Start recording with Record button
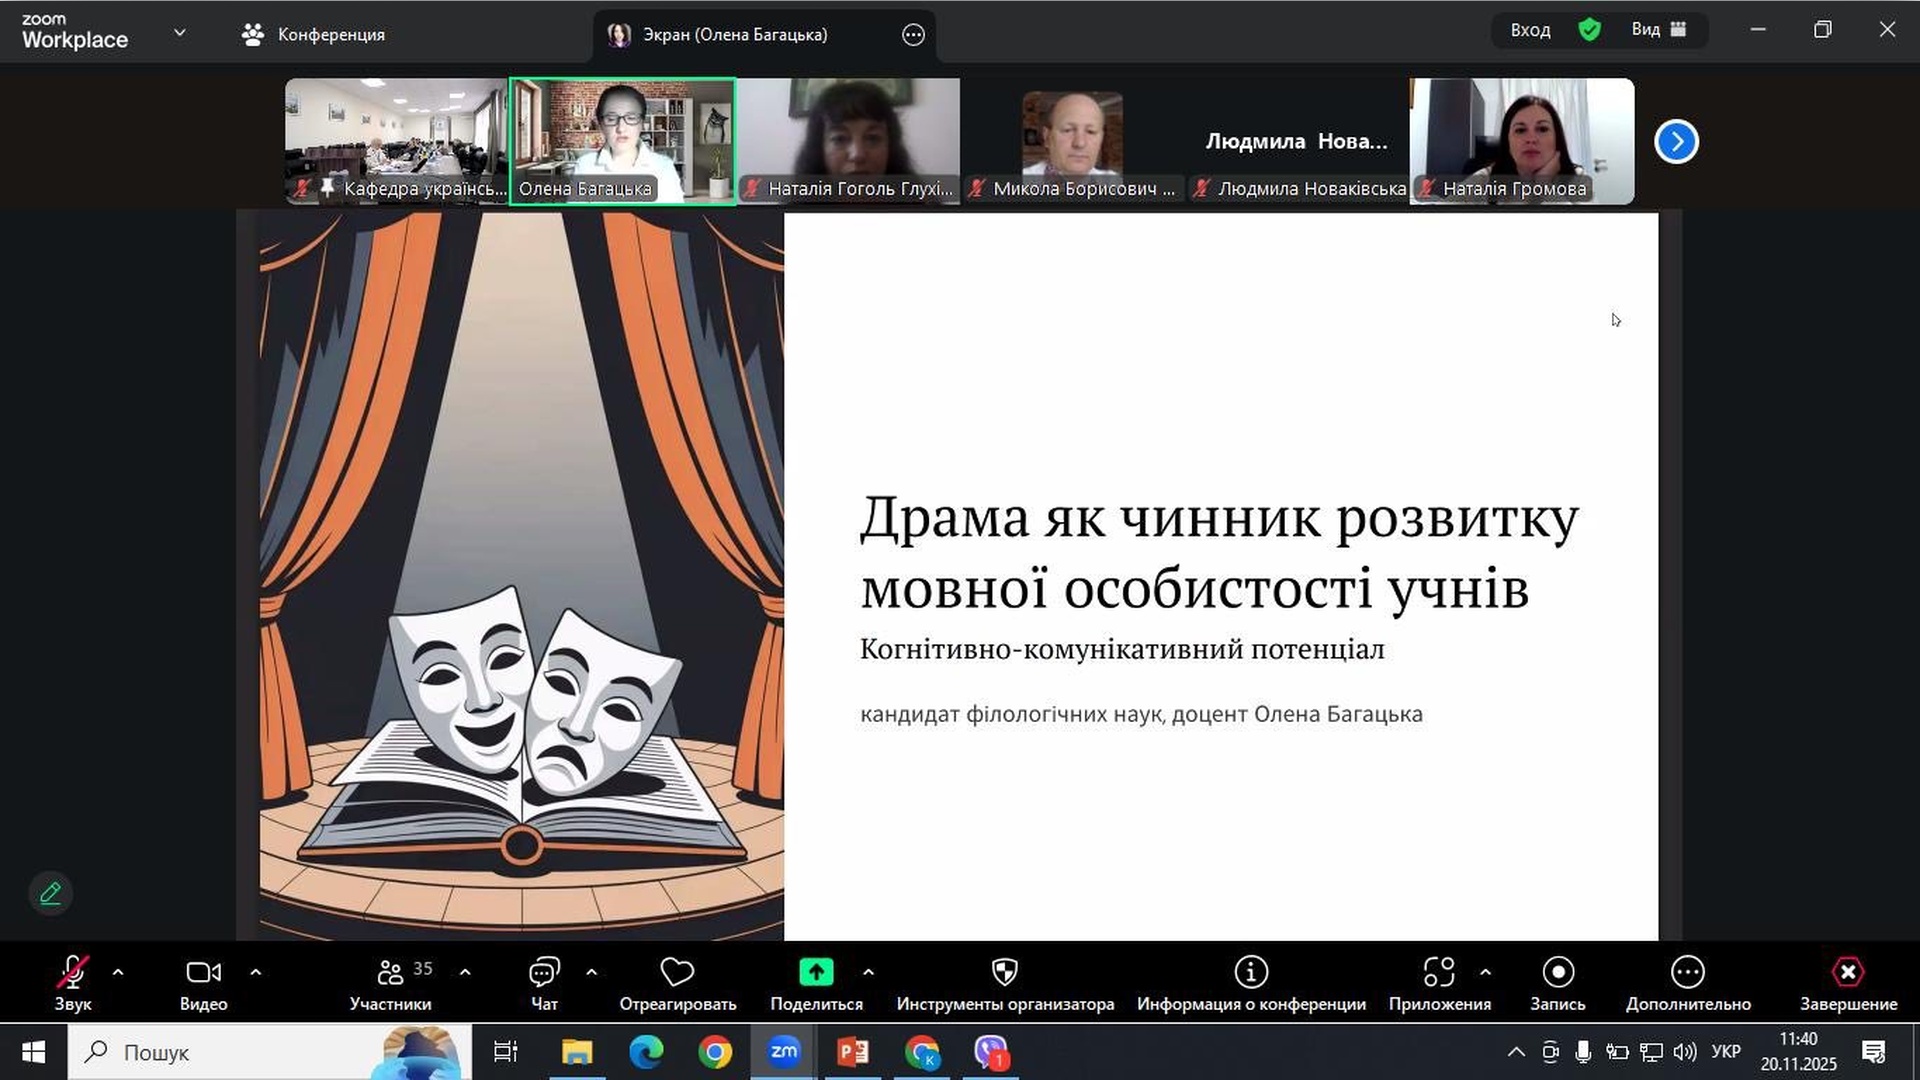The image size is (1920, 1080). click(x=1557, y=973)
